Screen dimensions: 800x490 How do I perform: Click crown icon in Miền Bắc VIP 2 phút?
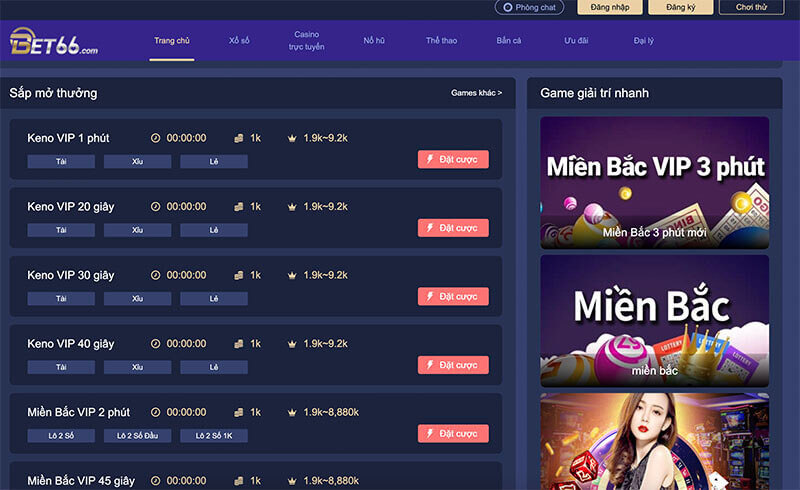(292, 412)
